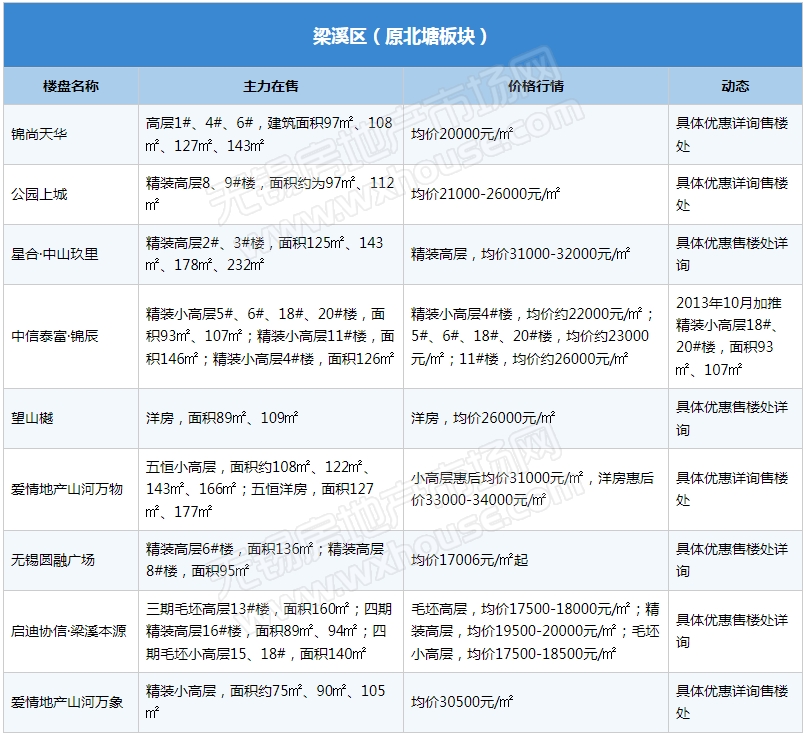Select the "价格行情" column header

click(x=536, y=86)
